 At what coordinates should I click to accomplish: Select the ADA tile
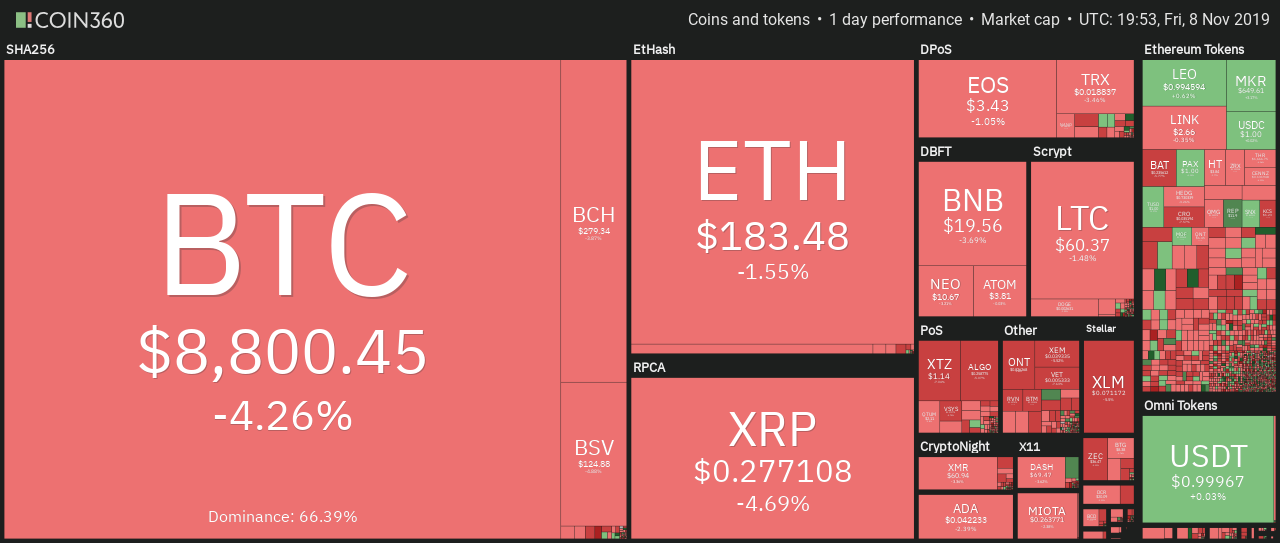[x=965, y=515]
